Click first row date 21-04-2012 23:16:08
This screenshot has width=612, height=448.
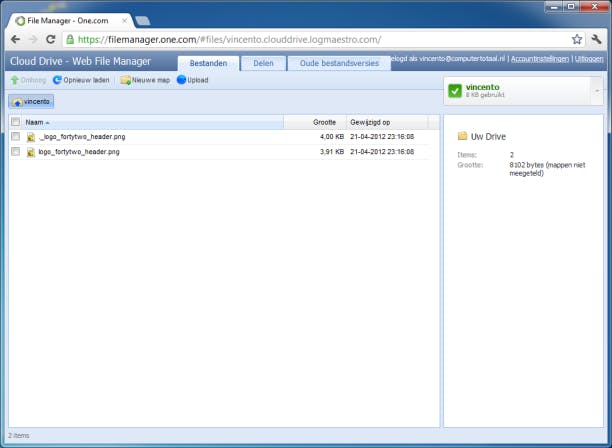click(382, 137)
